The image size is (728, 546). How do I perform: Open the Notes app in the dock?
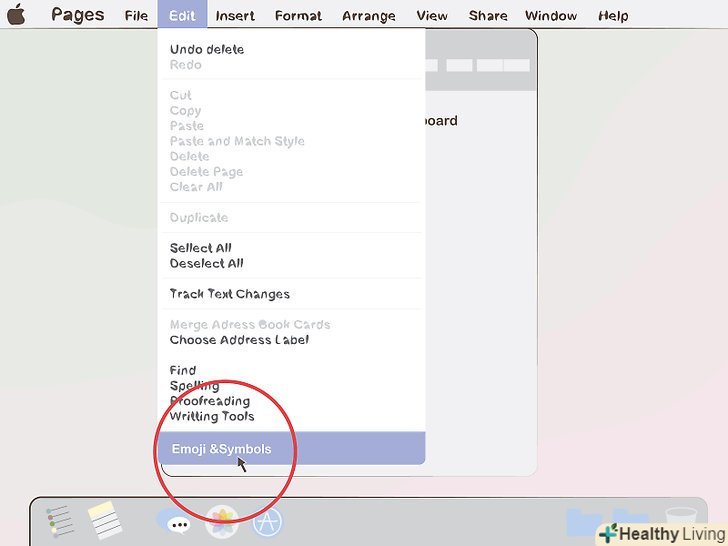coord(105,520)
